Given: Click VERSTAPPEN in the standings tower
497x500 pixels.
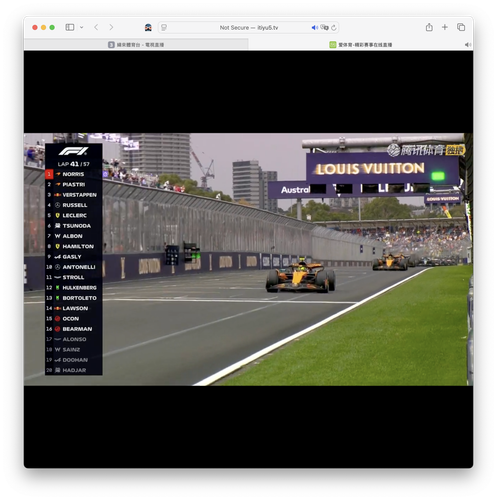Looking at the screenshot, I should pyautogui.click(x=80, y=195).
